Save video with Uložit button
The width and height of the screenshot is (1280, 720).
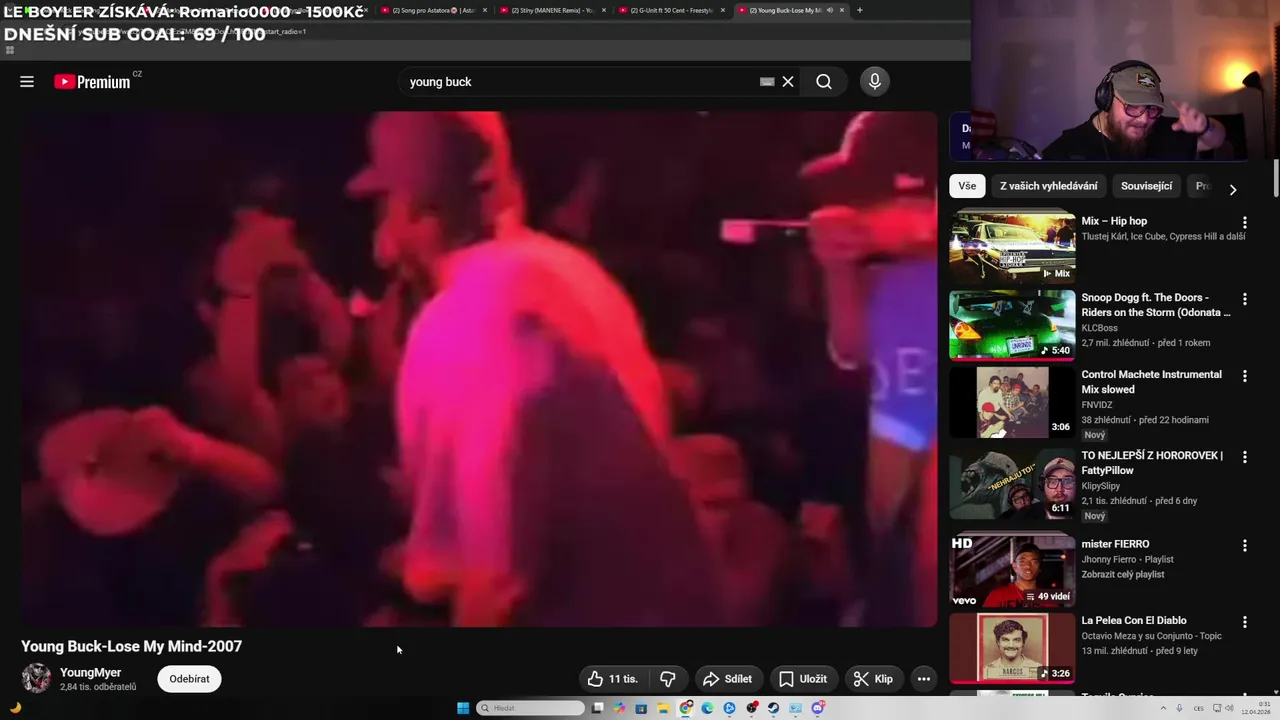click(x=803, y=679)
